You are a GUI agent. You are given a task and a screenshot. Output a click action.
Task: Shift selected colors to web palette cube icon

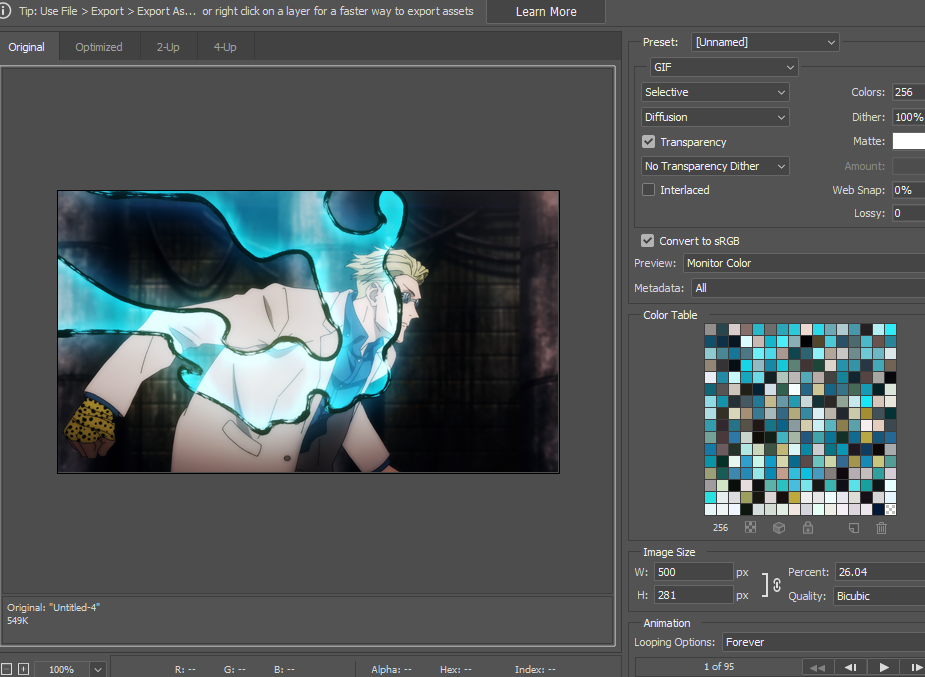coord(779,527)
